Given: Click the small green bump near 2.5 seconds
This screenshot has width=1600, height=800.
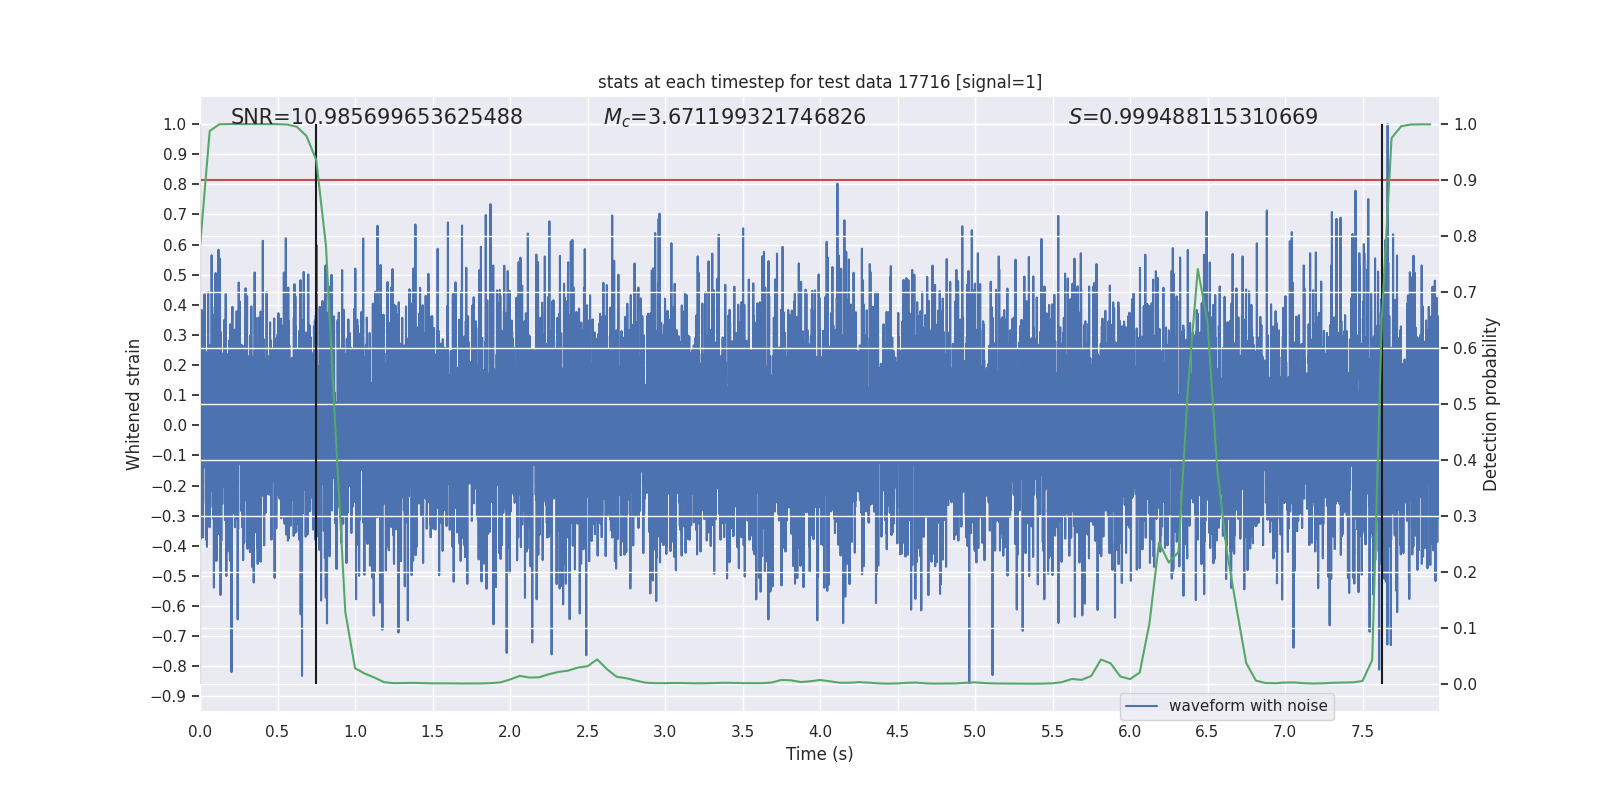Looking at the screenshot, I should click(x=597, y=660).
